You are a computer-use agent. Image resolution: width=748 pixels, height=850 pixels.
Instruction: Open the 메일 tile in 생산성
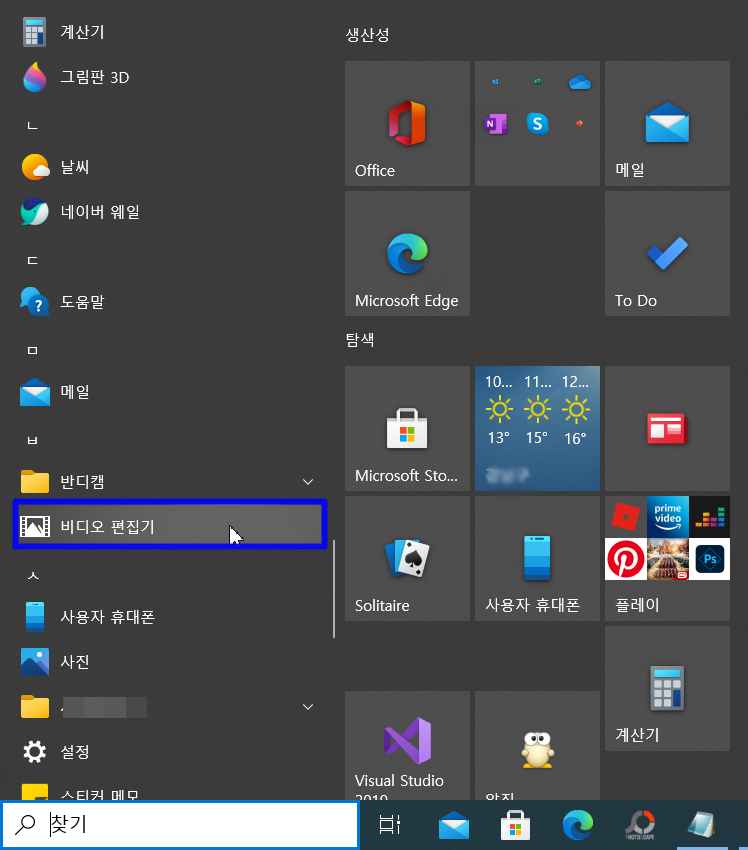(667, 123)
